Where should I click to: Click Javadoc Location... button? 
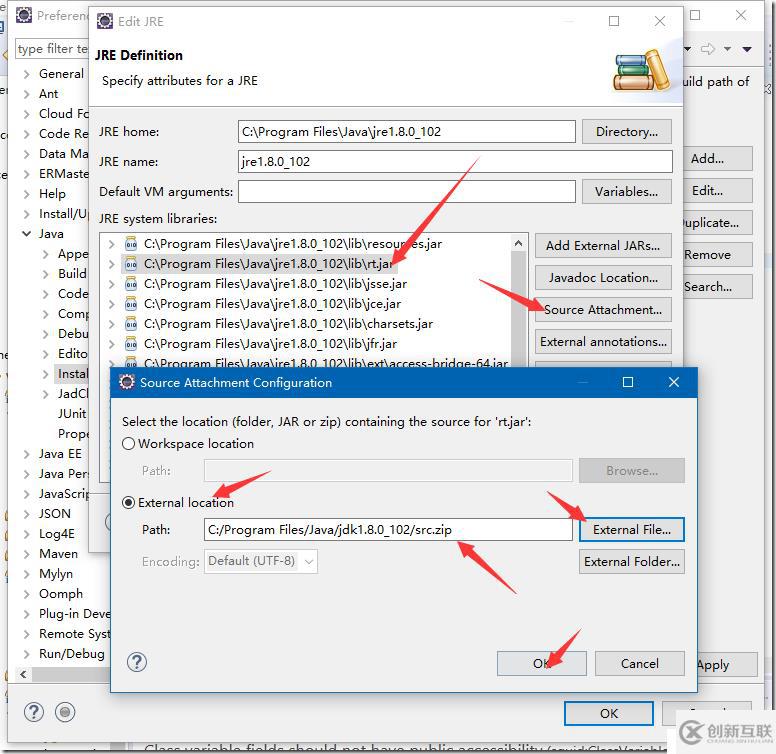point(603,278)
